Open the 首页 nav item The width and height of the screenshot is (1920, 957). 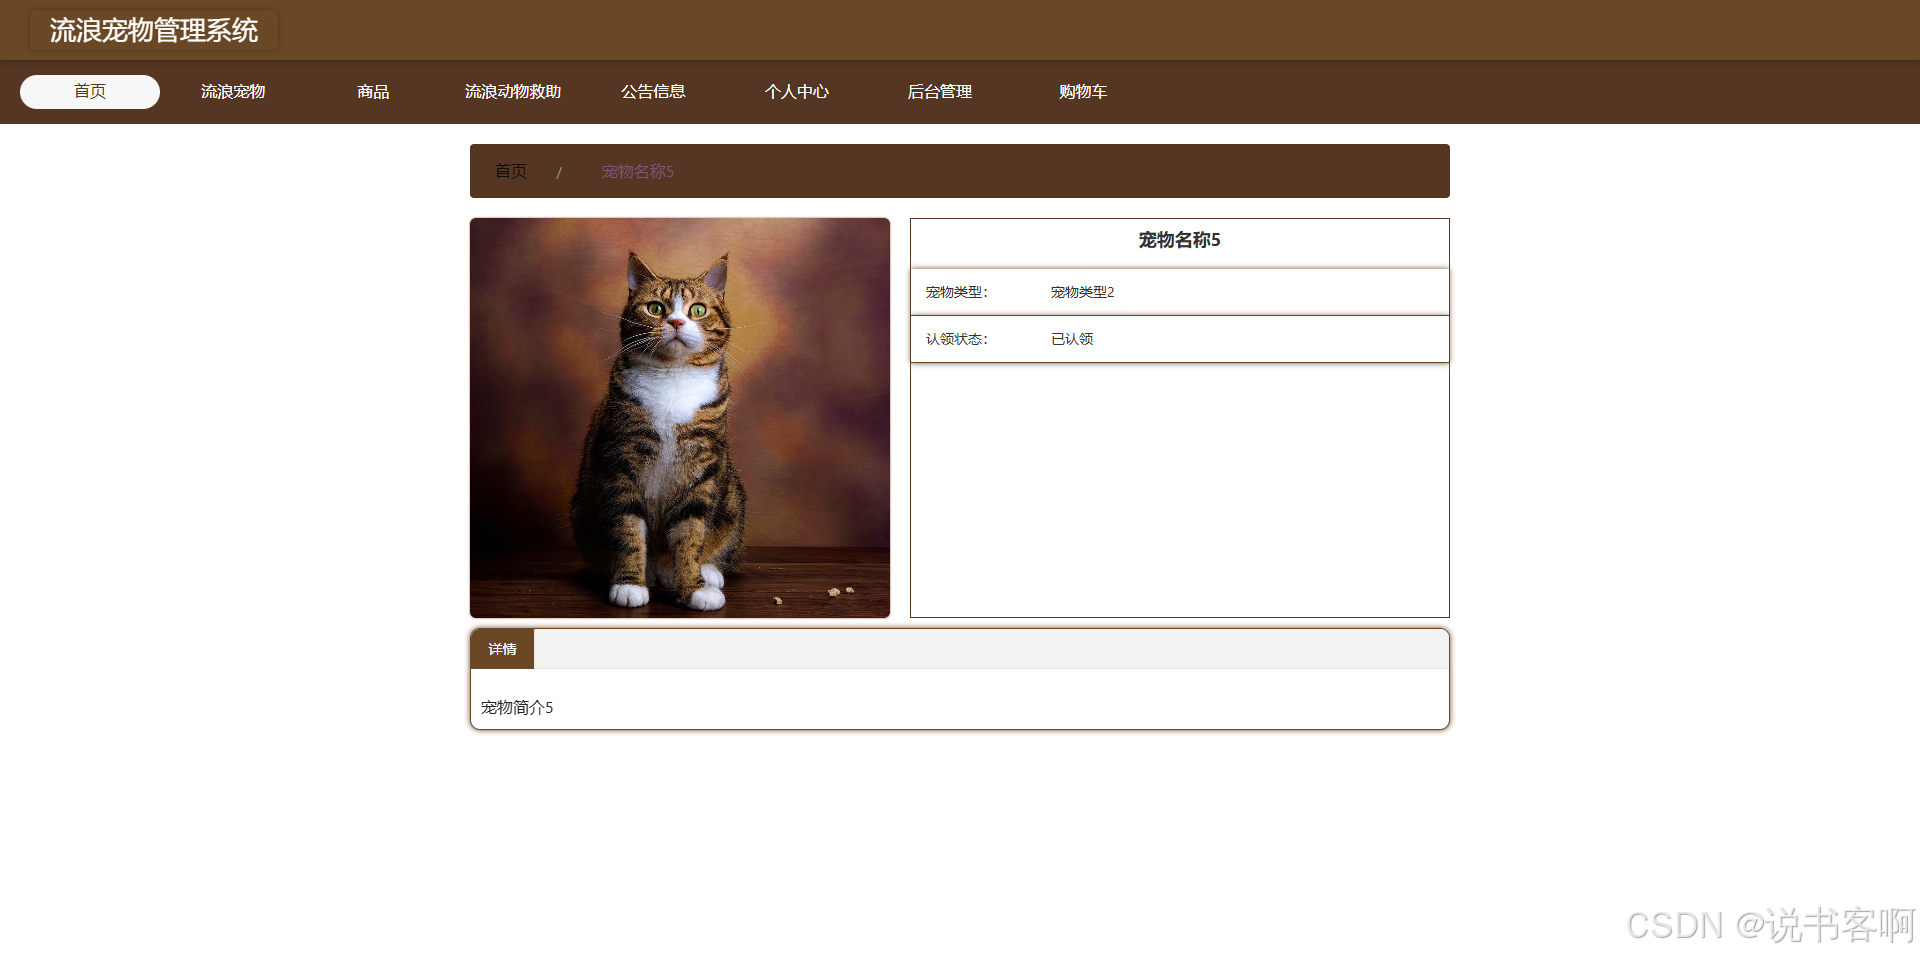tap(90, 92)
